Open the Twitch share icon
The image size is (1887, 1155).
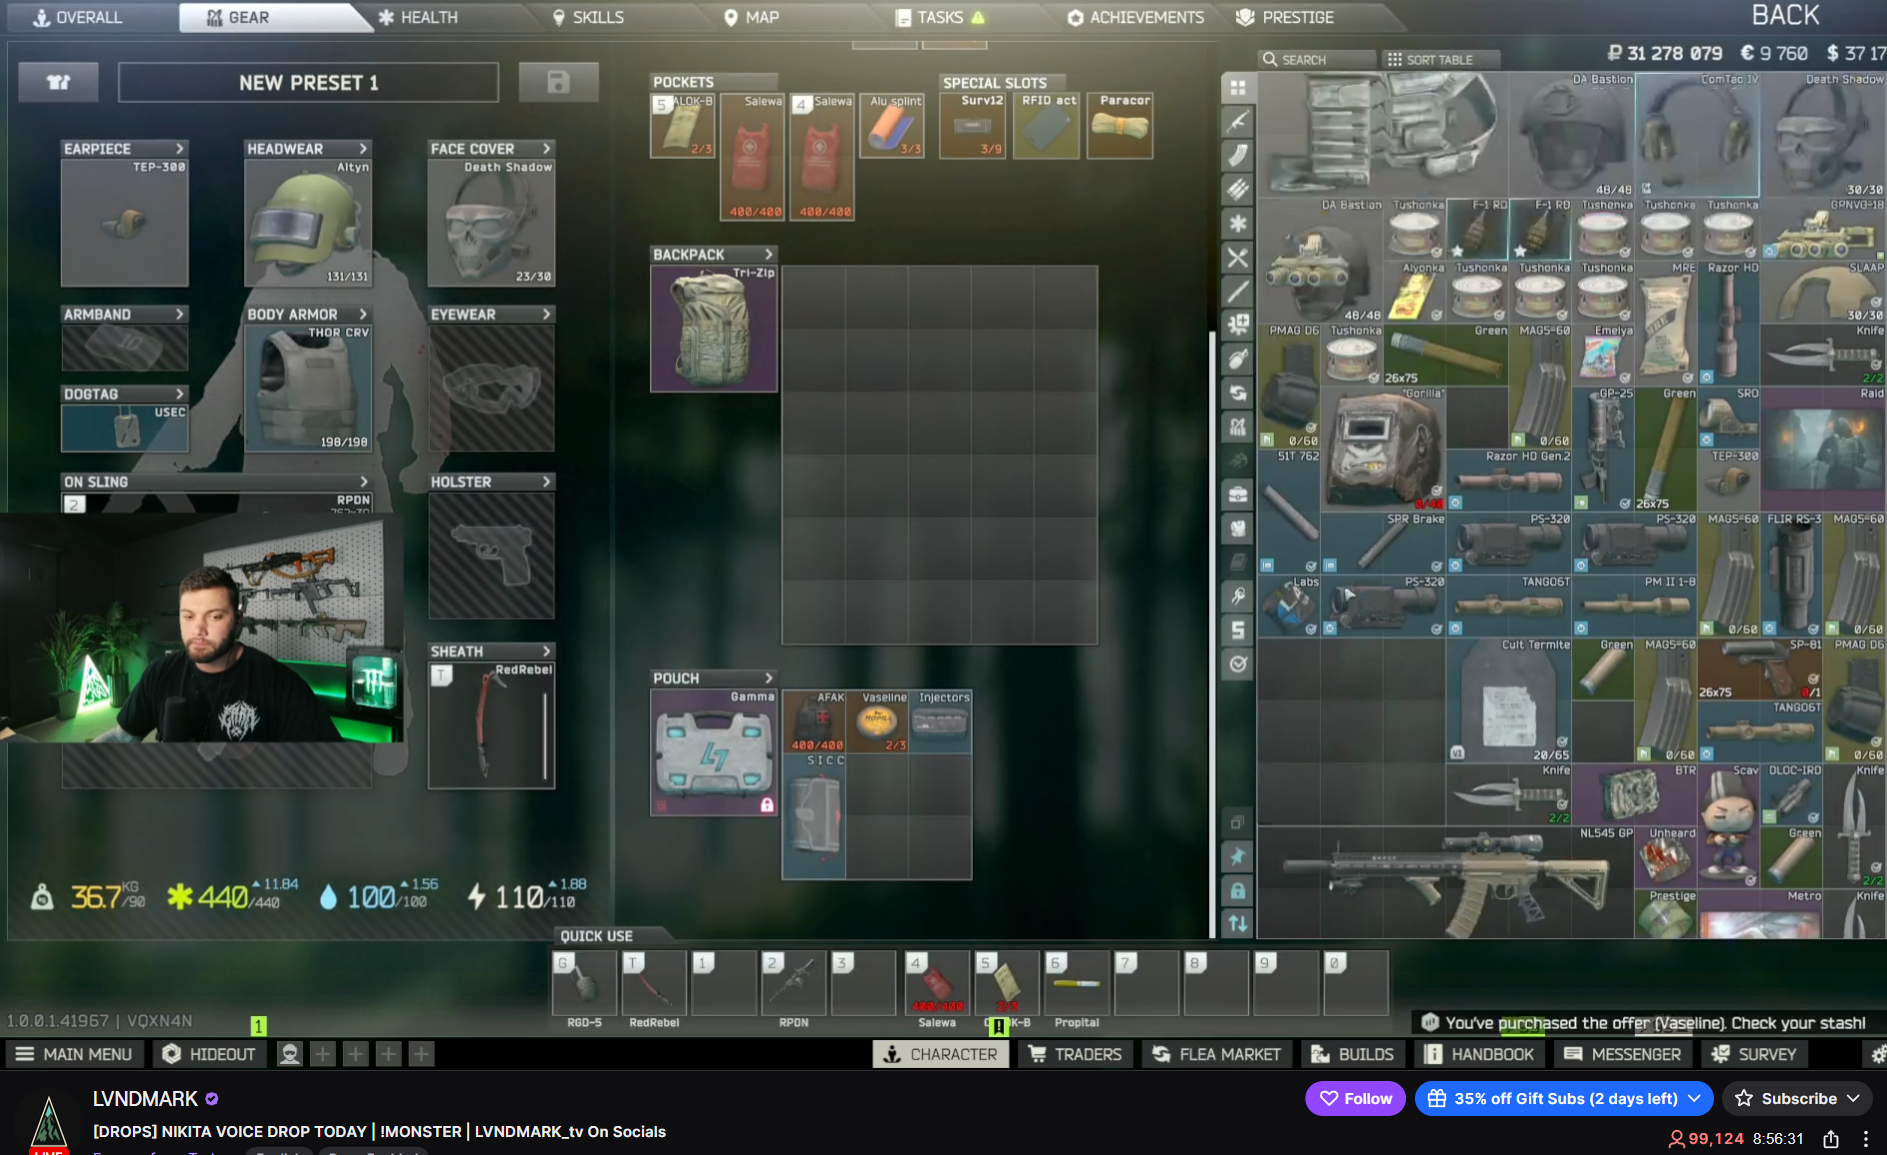[x=1831, y=1138]
